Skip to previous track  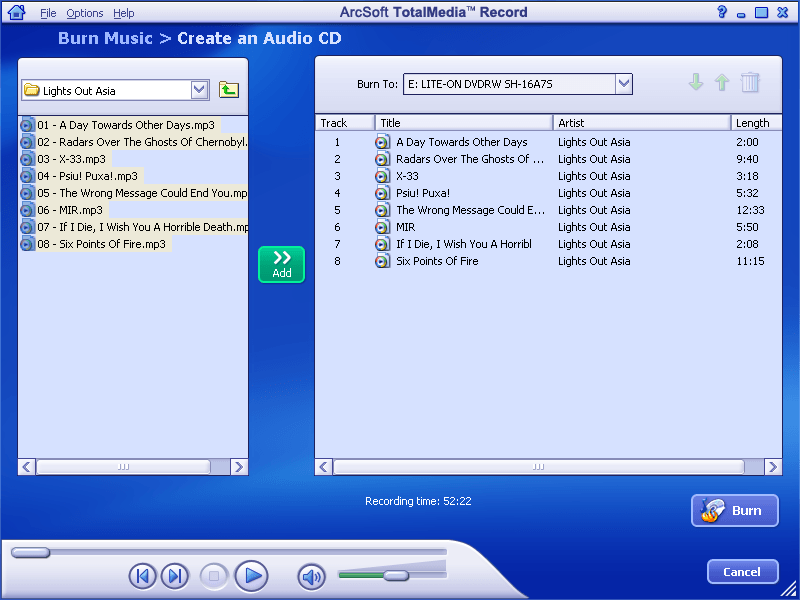click(143, 576)
